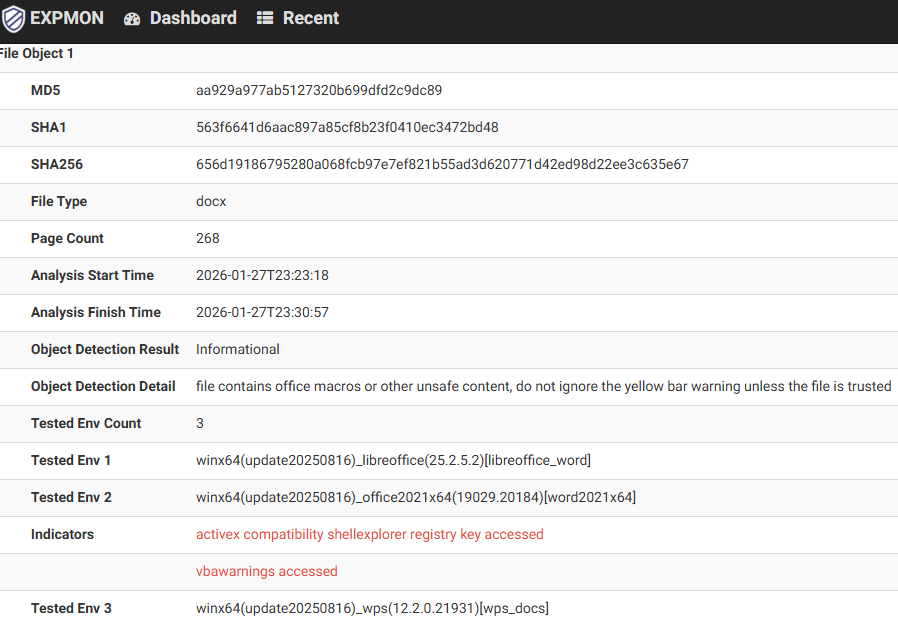The width and height of the screenshot is (898, 623).
Task: Click the wps_docs environment value
Action: [372, 608]
